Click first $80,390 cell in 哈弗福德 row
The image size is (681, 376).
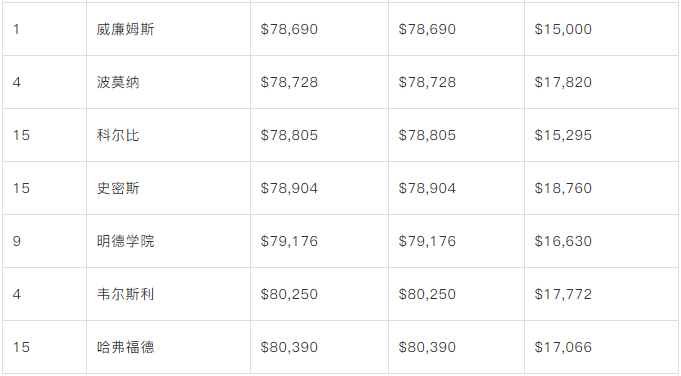click(319, 347)
